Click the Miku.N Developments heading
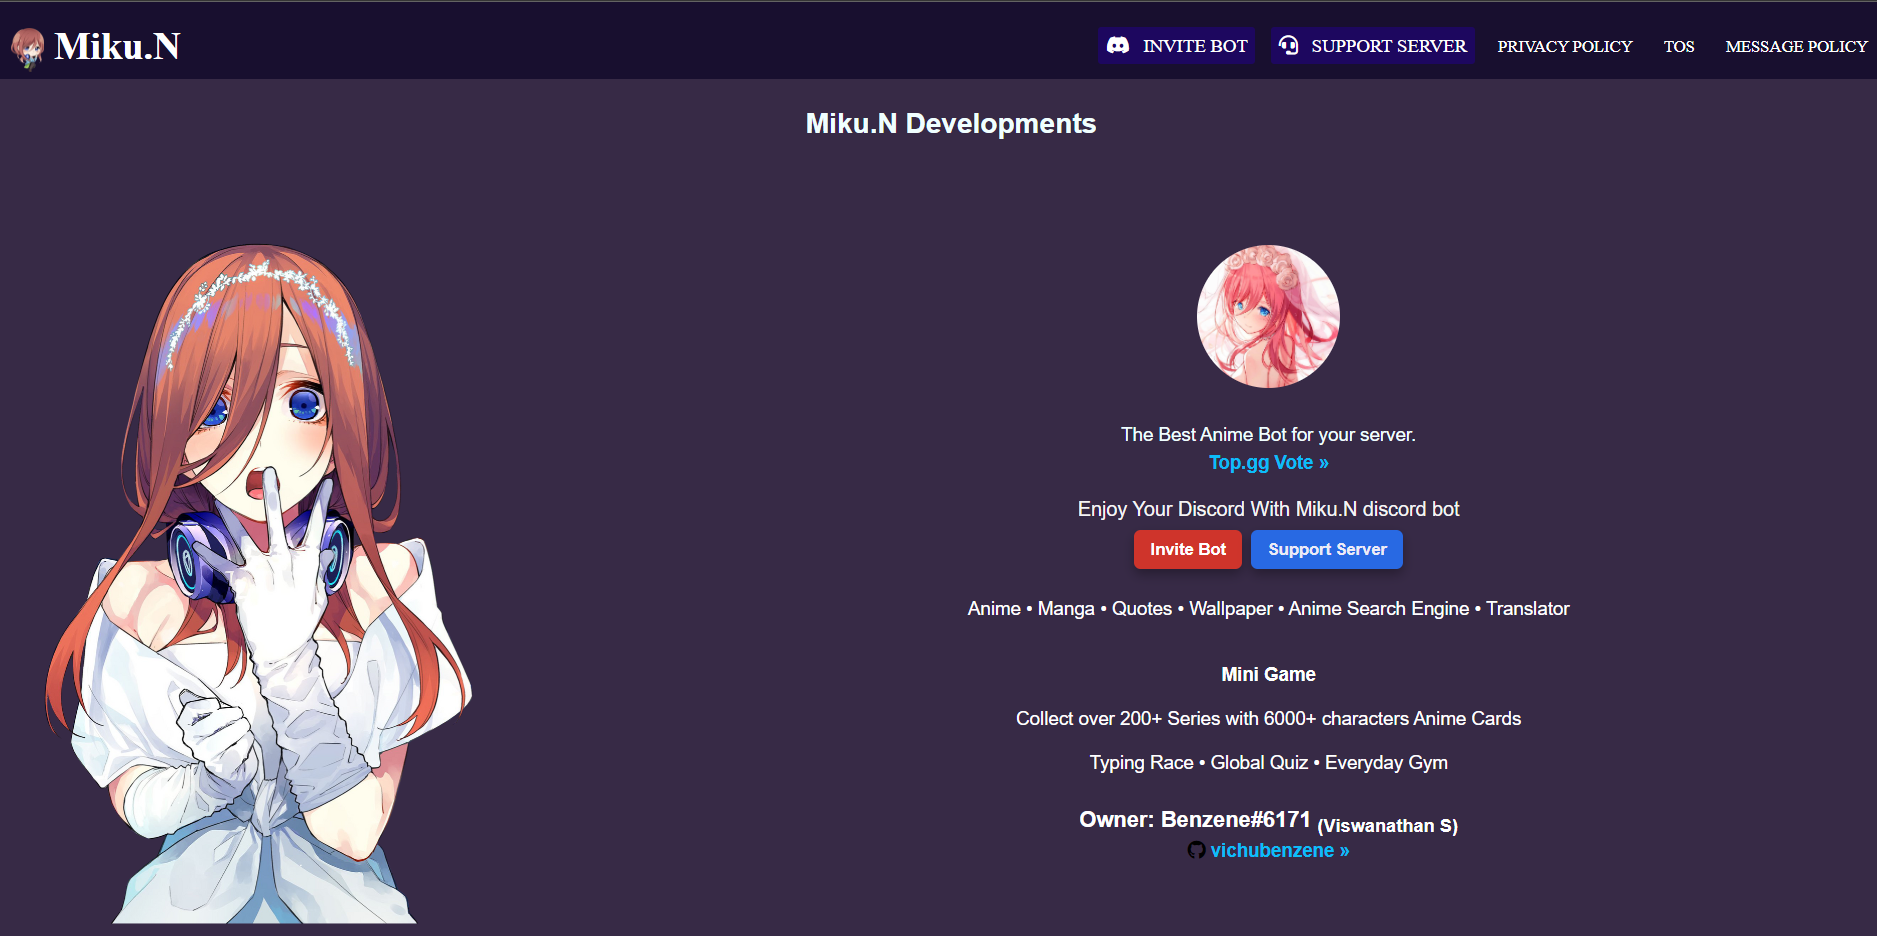This screenshot has height=936, width=1877. pos(951,123)
